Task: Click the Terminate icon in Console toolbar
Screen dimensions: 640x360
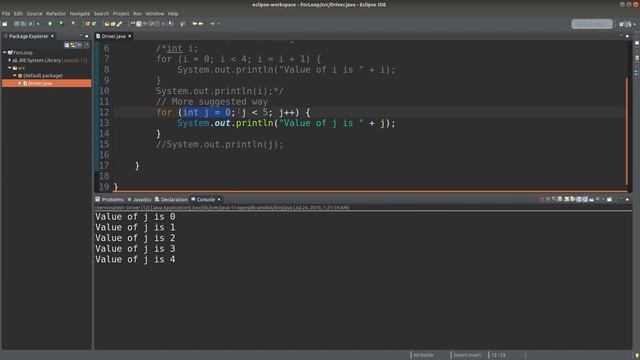Action: 542,199
